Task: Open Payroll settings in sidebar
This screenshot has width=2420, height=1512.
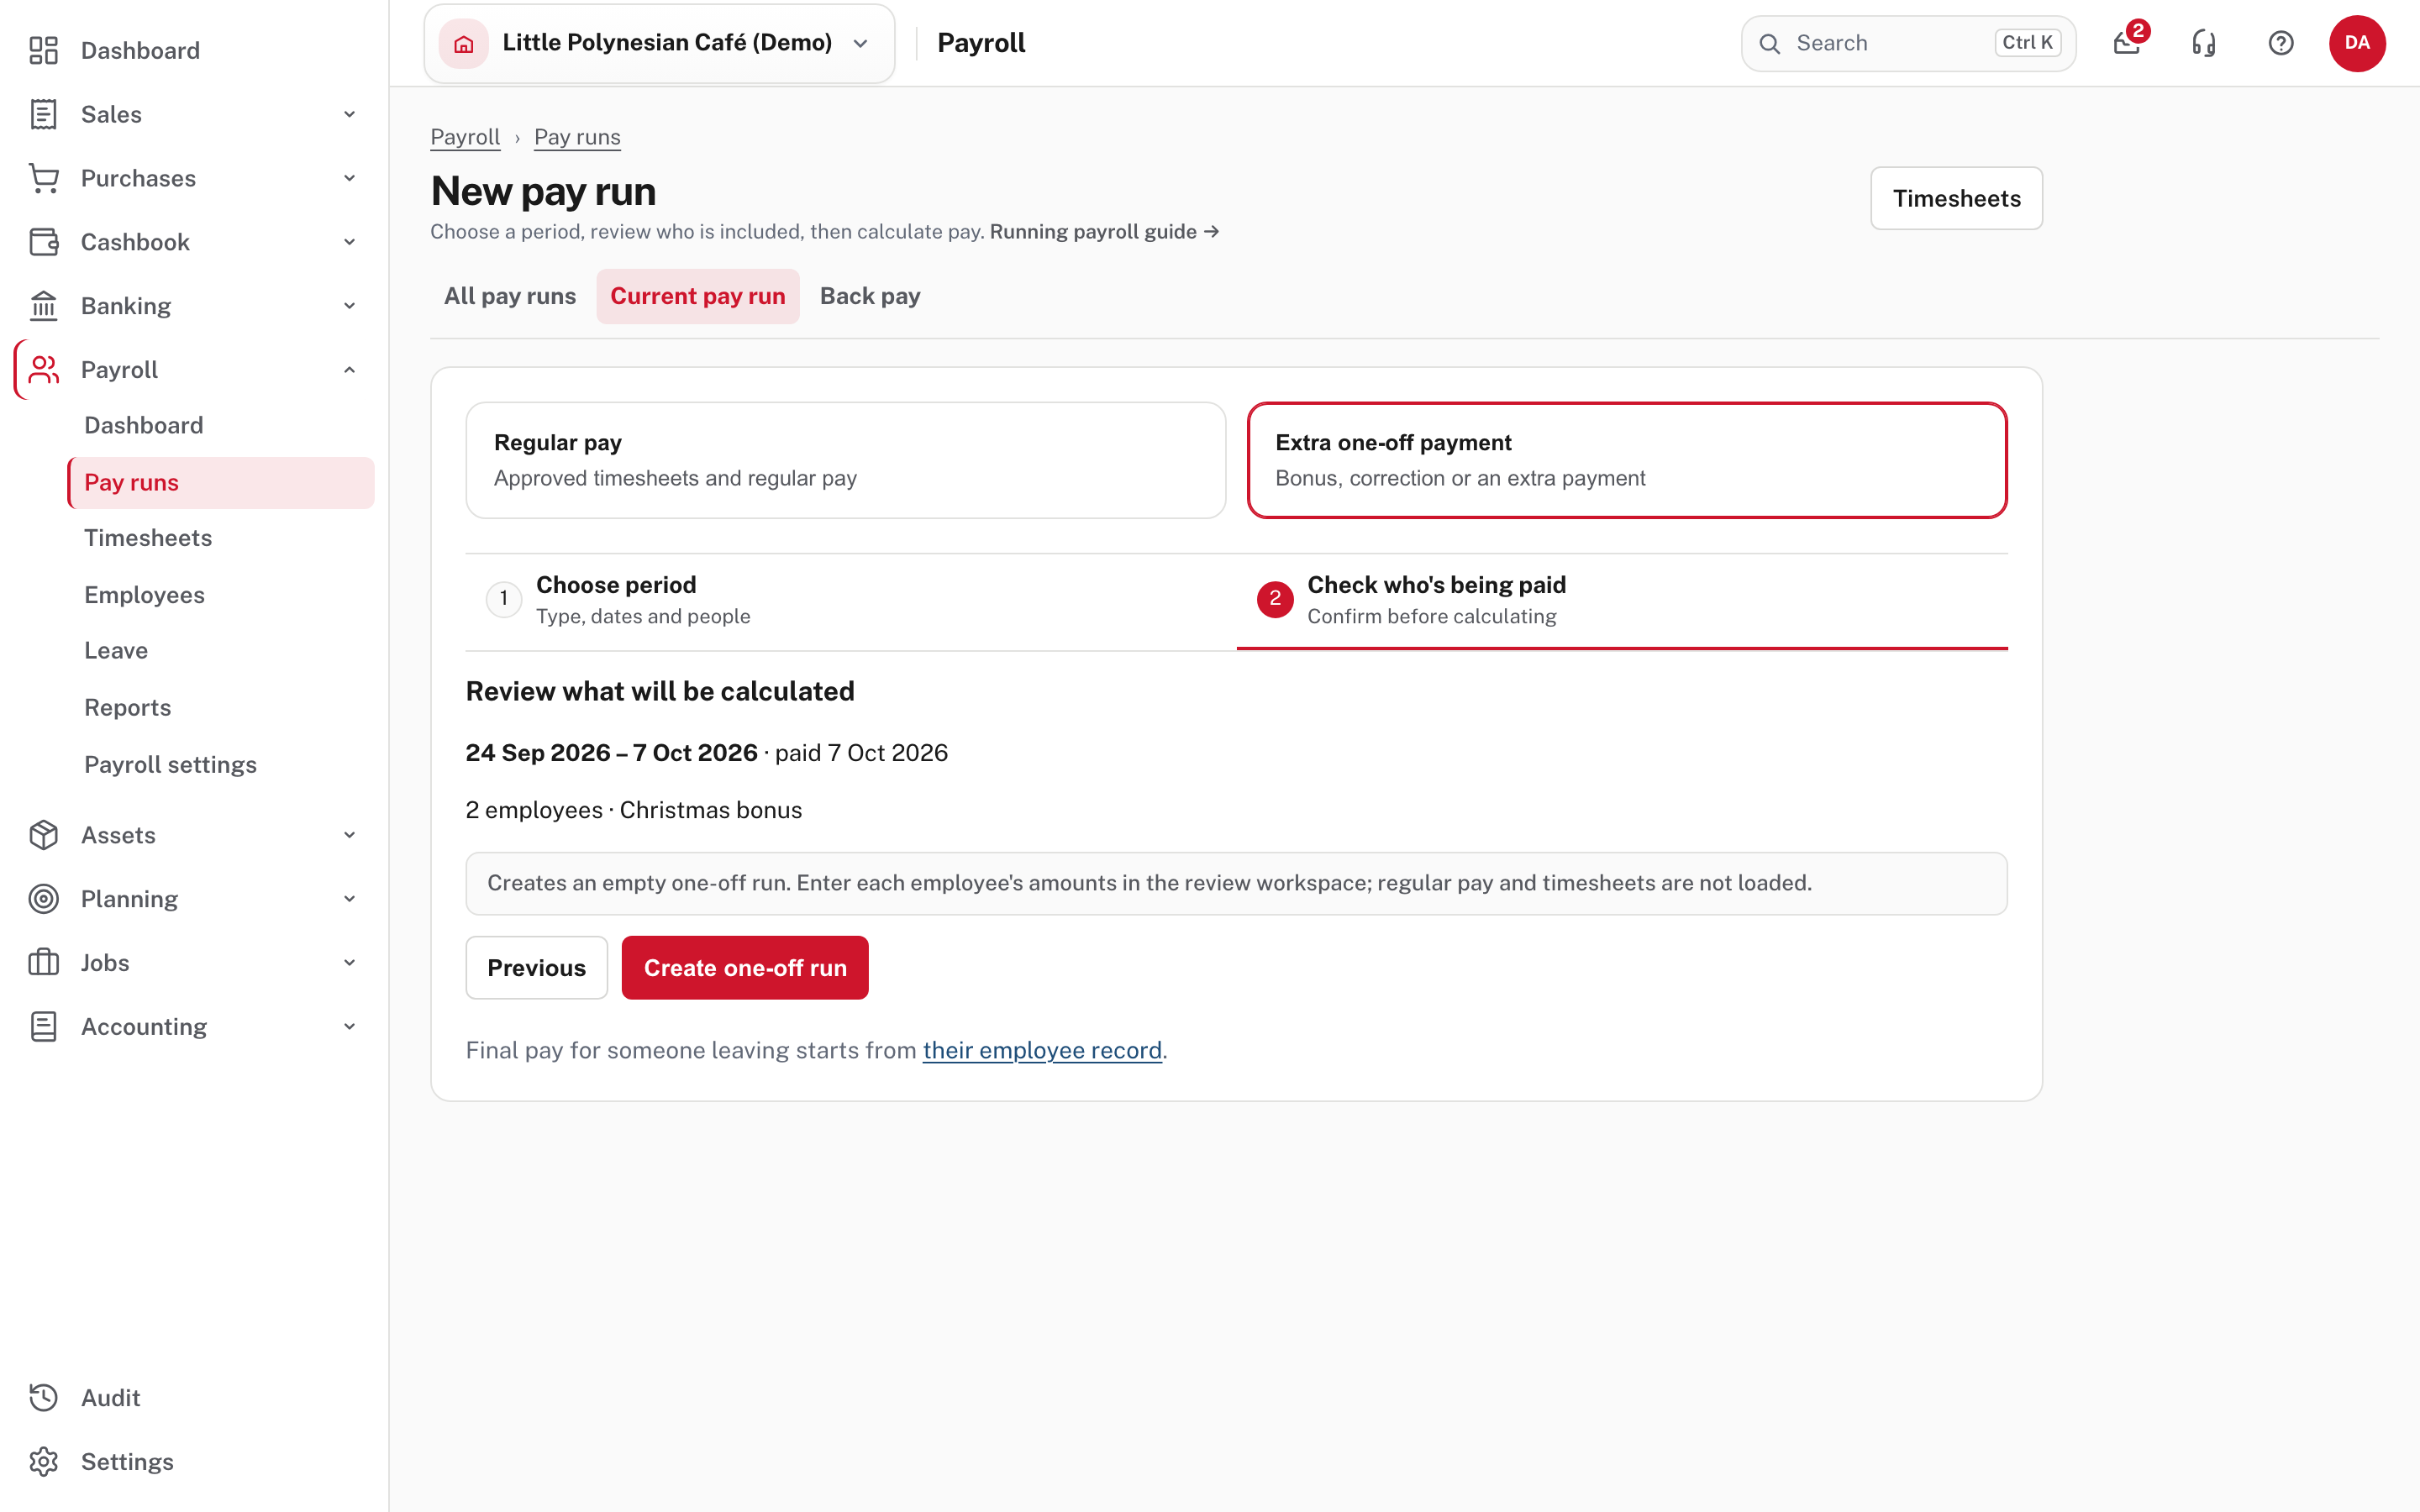Action: pos(170,765)
